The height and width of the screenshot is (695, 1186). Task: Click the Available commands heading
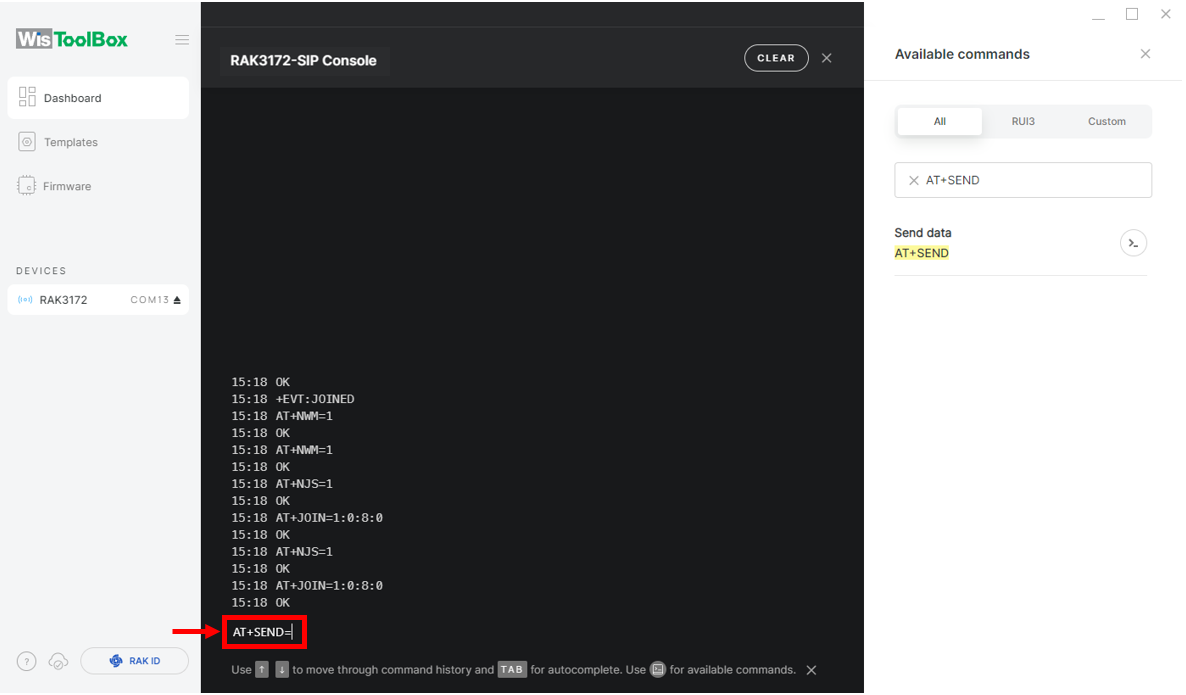coord(962,54)
